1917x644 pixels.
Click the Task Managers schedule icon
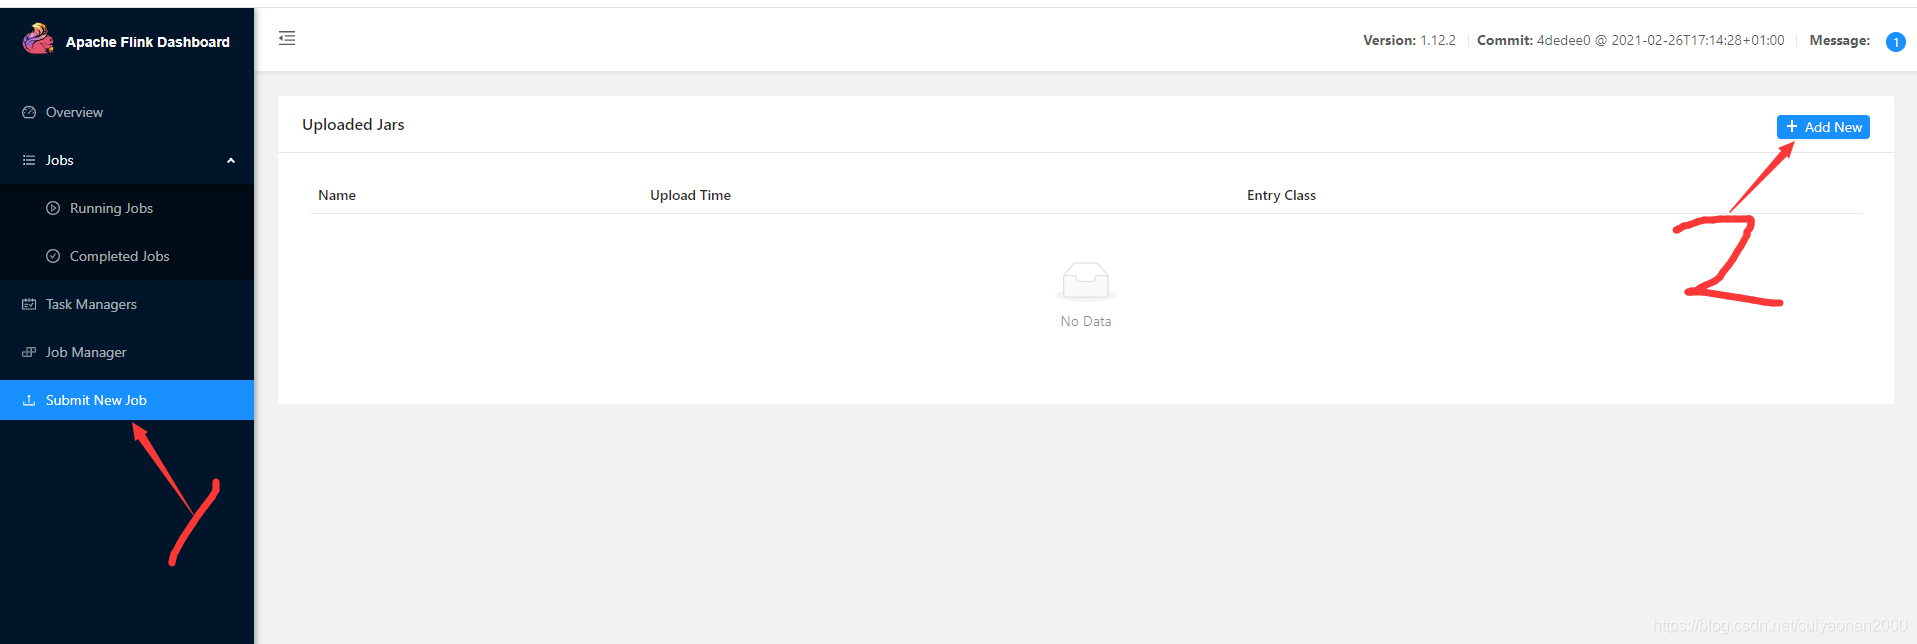pos(29,304)
